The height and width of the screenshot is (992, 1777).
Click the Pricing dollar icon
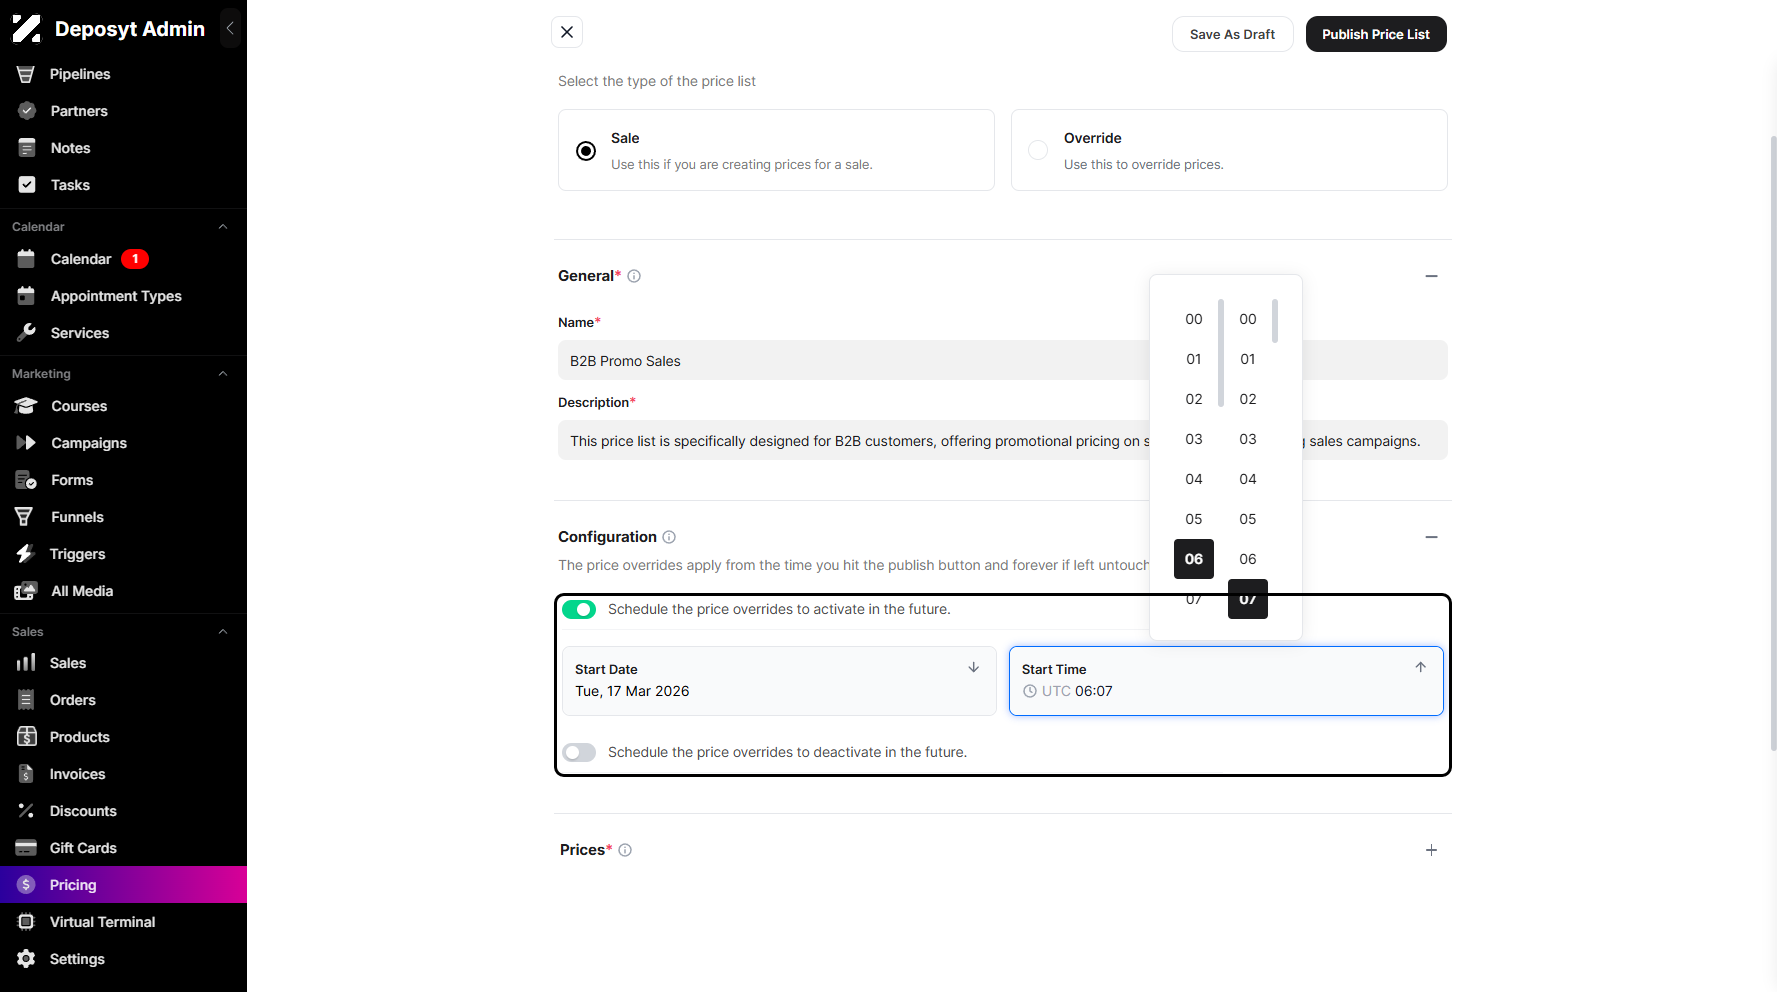[27, 885]
